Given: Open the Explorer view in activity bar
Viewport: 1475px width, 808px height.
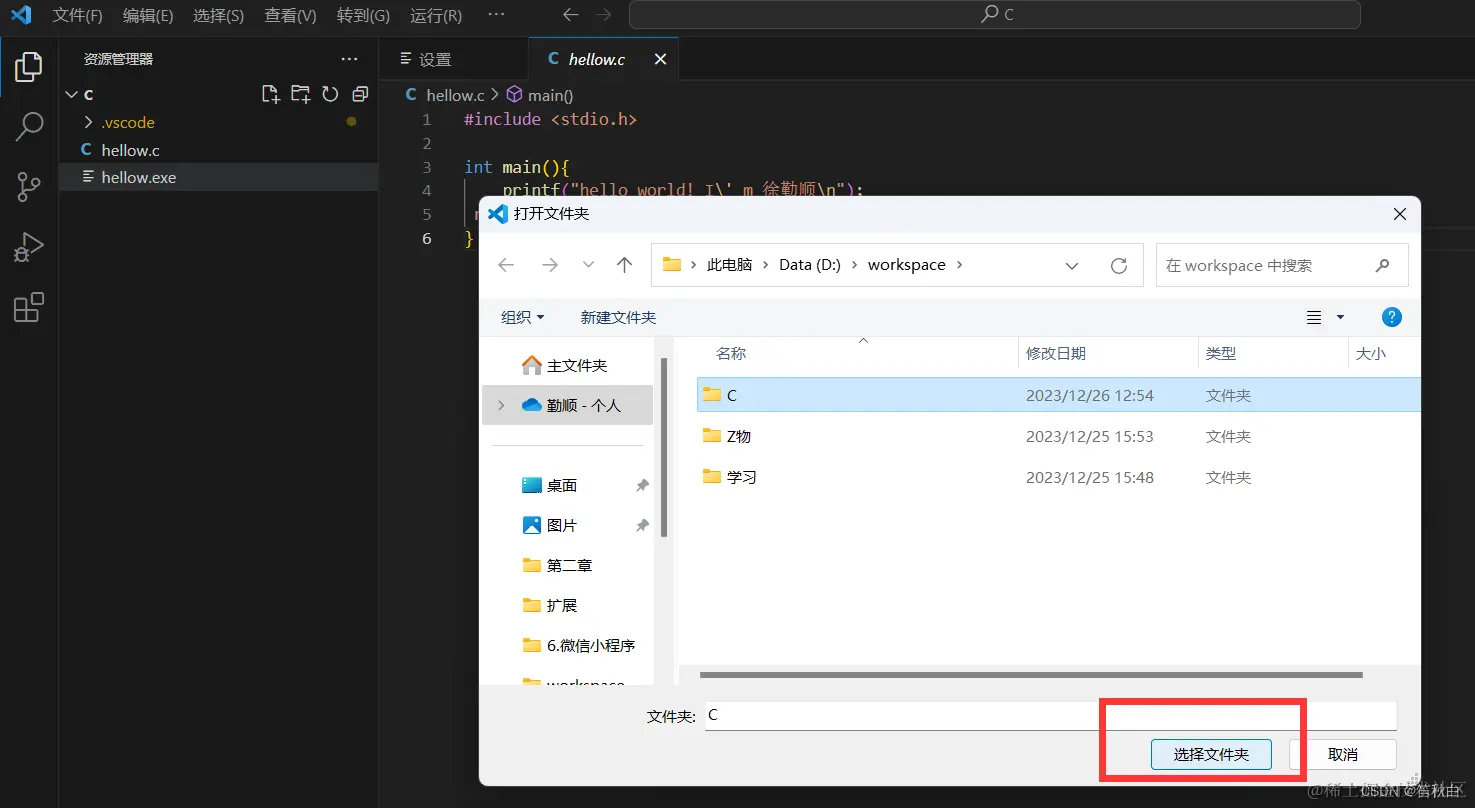Looking at the screenshot, I should point(29,67).
